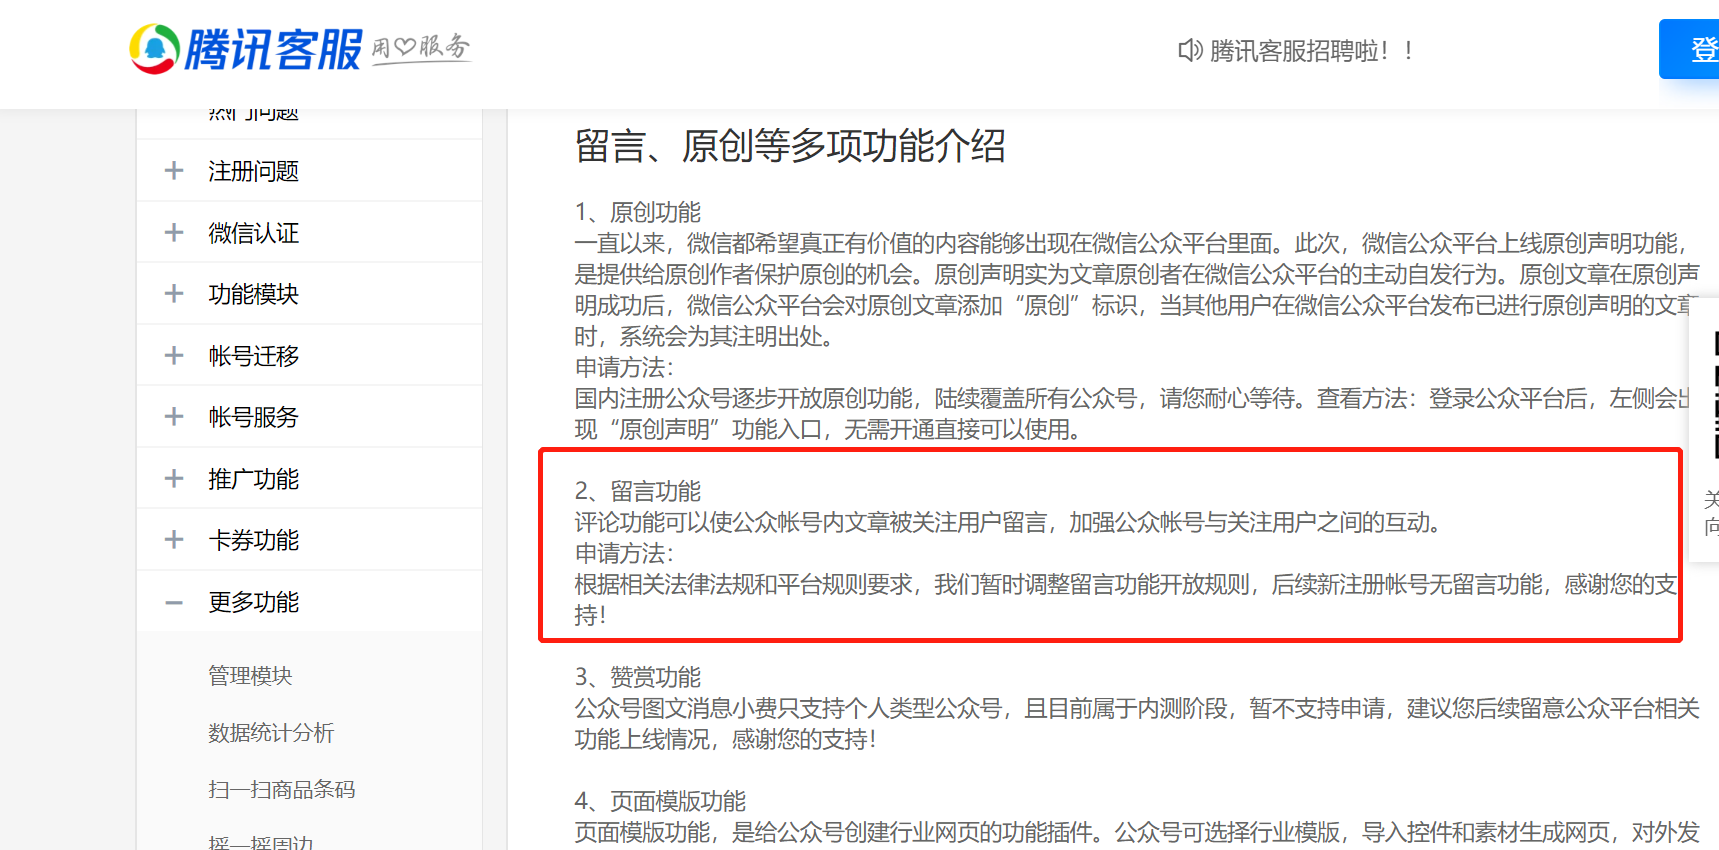Select the 功能模块 menu item

(x=254, y=294)
